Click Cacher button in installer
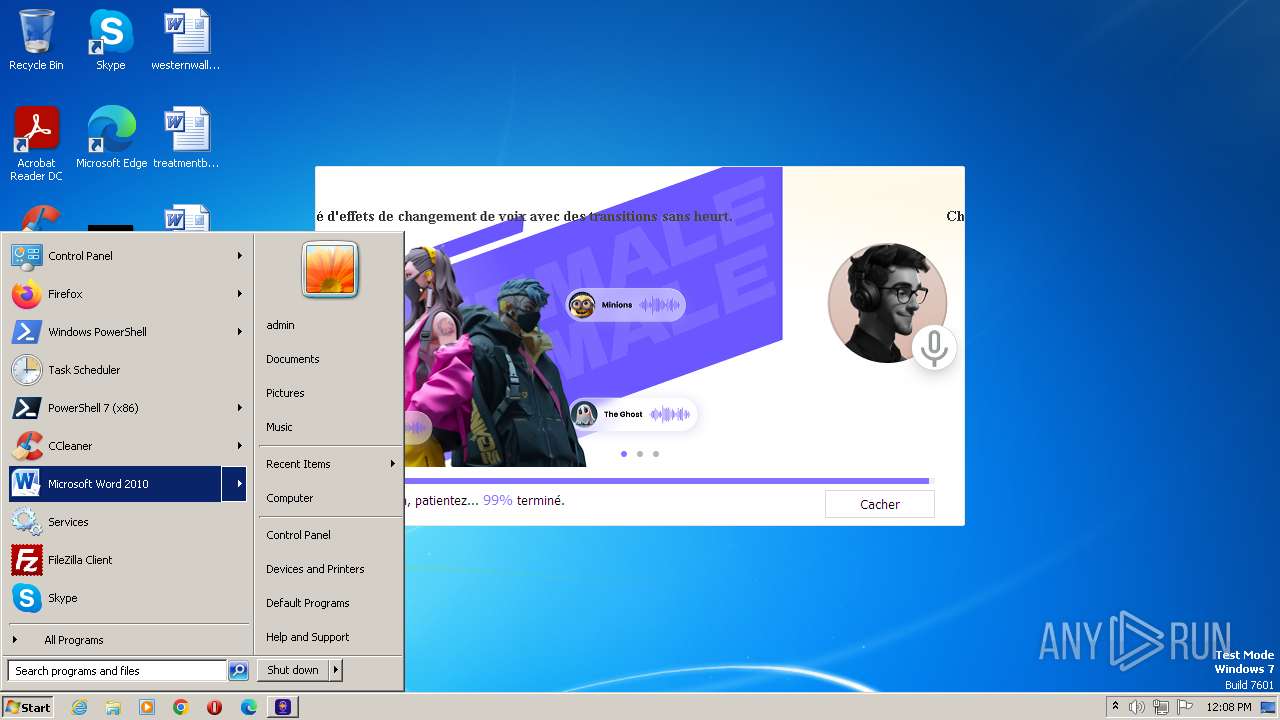The image size is (1280, 720). click(880, 504)
